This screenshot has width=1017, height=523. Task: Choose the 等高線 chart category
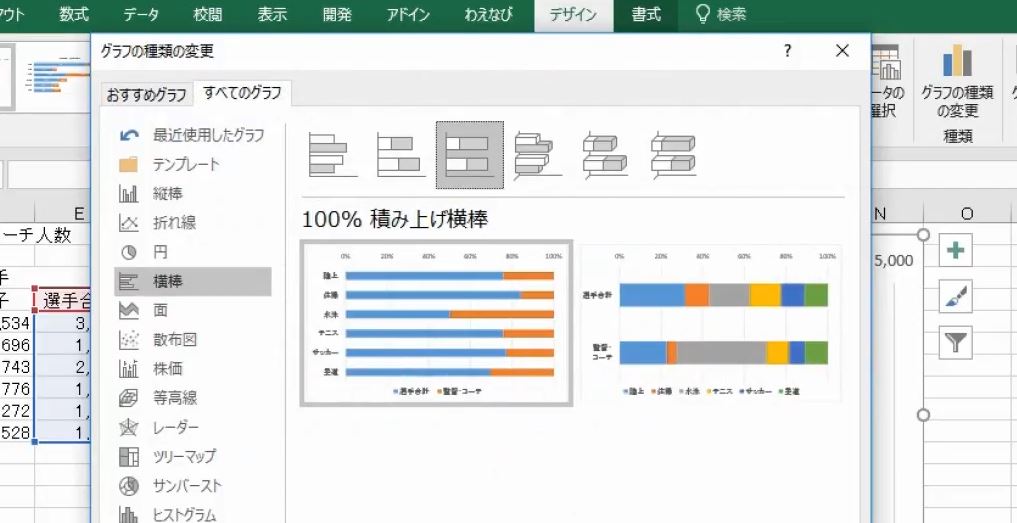193,398
